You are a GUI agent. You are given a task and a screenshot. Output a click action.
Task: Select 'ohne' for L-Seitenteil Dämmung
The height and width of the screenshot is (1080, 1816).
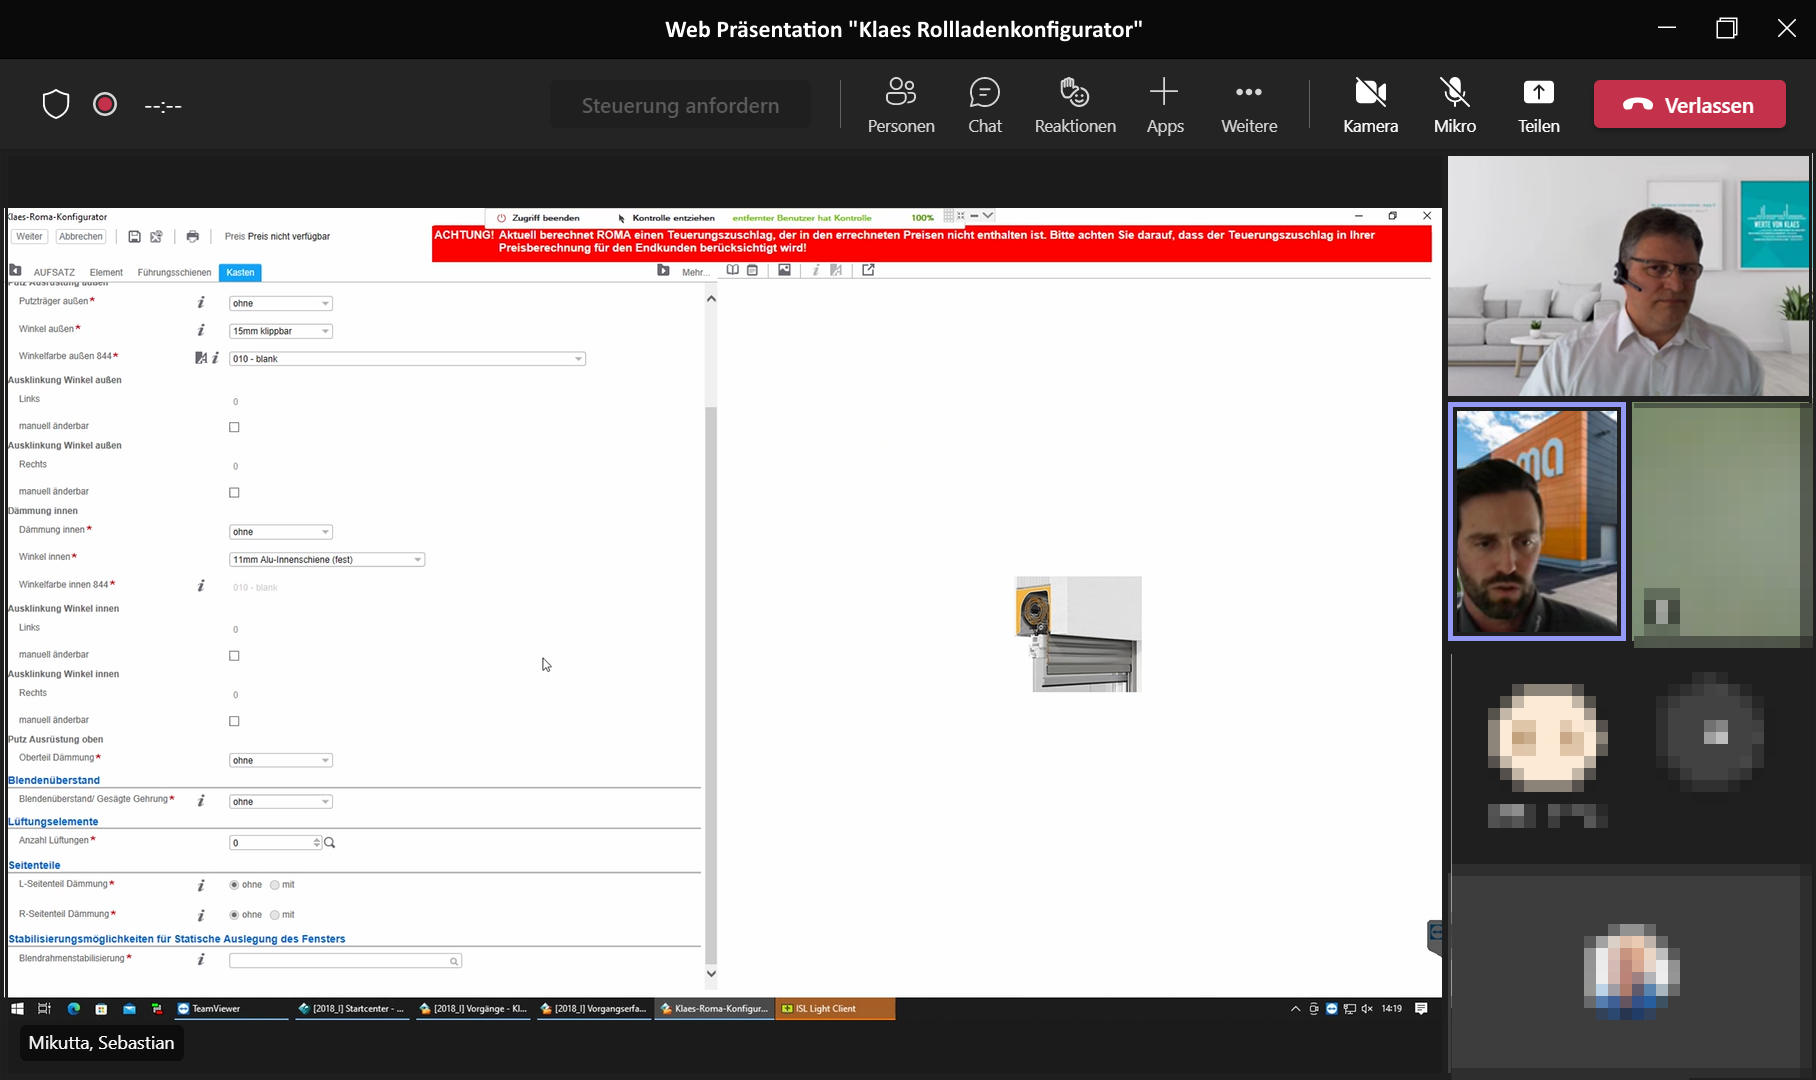[x=234, y=885]
